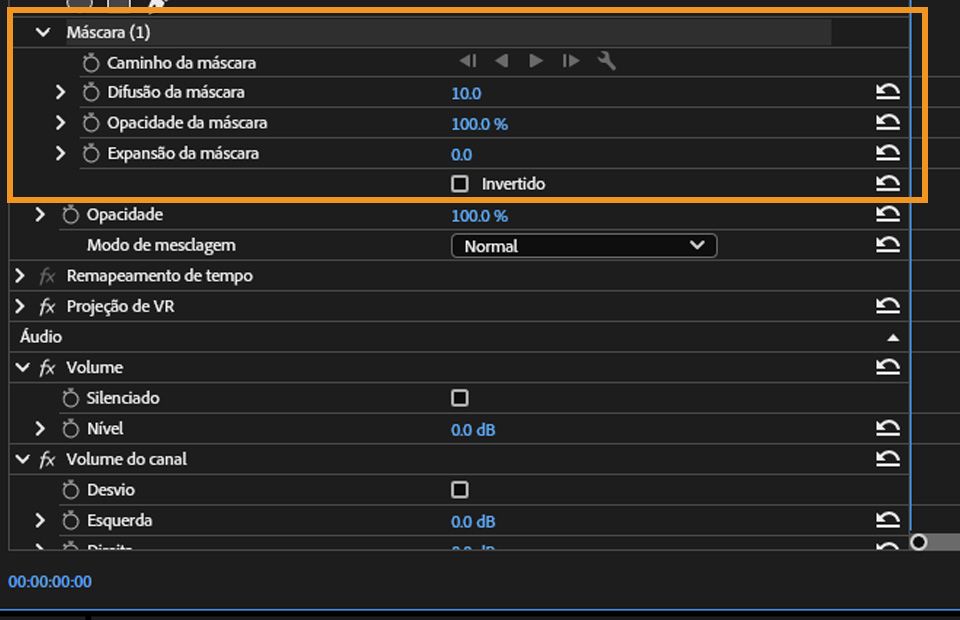Toggle stopwatch for Silenciado
The height and width of the screenshot is (620, 960).
point(70,398)
